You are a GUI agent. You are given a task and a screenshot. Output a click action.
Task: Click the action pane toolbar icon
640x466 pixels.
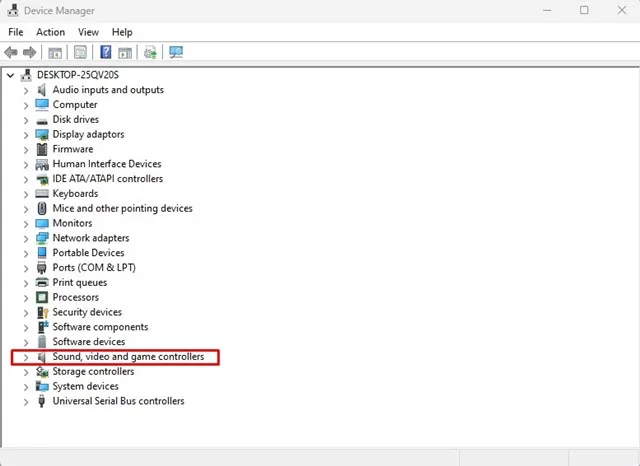125,53
